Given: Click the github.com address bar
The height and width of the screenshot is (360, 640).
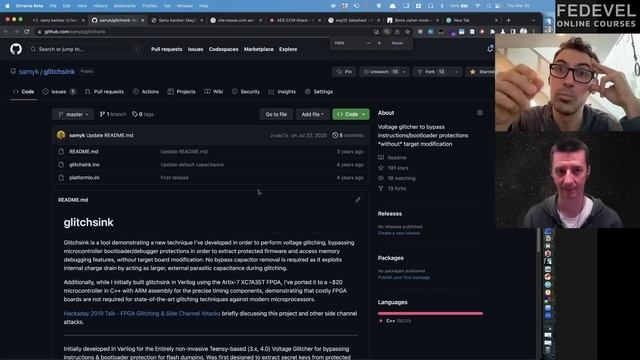Looking at the screenshot, I should point(204,31).
